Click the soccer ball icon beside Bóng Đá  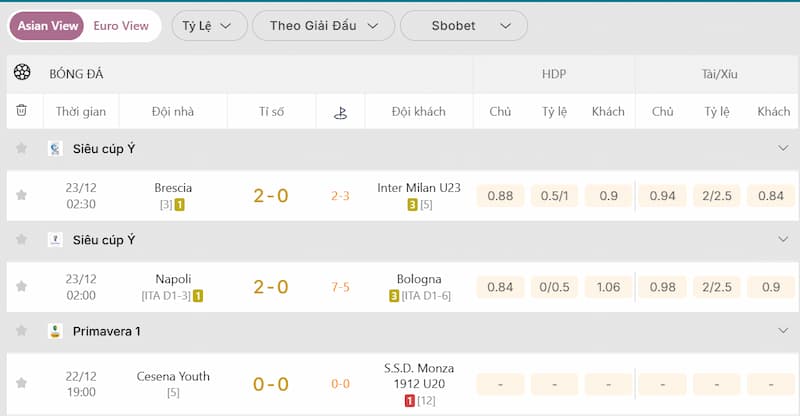[22, 73]
